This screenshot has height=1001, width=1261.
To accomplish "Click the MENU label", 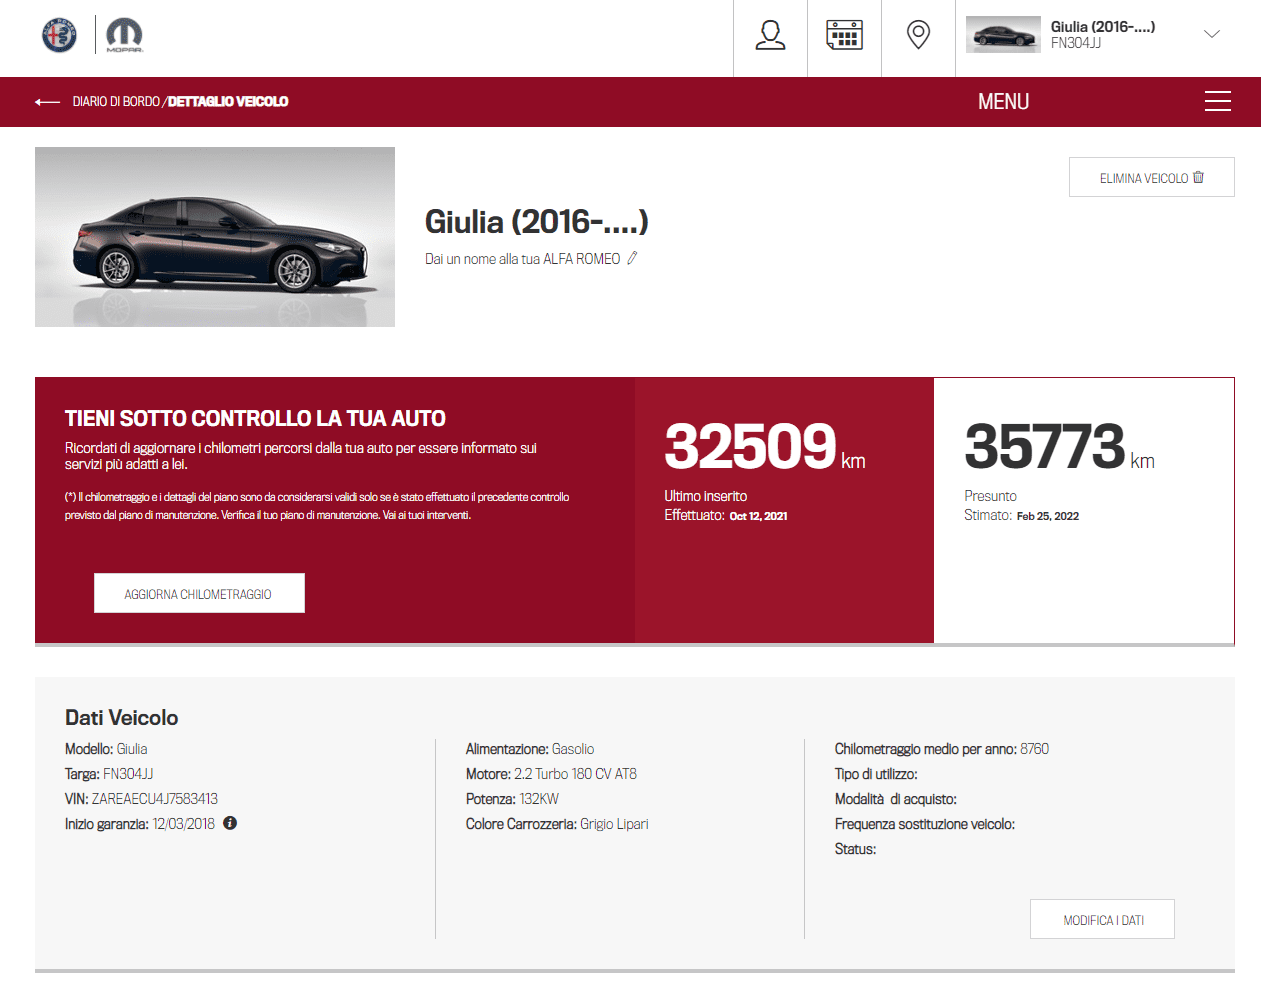I will point(1003,102).
